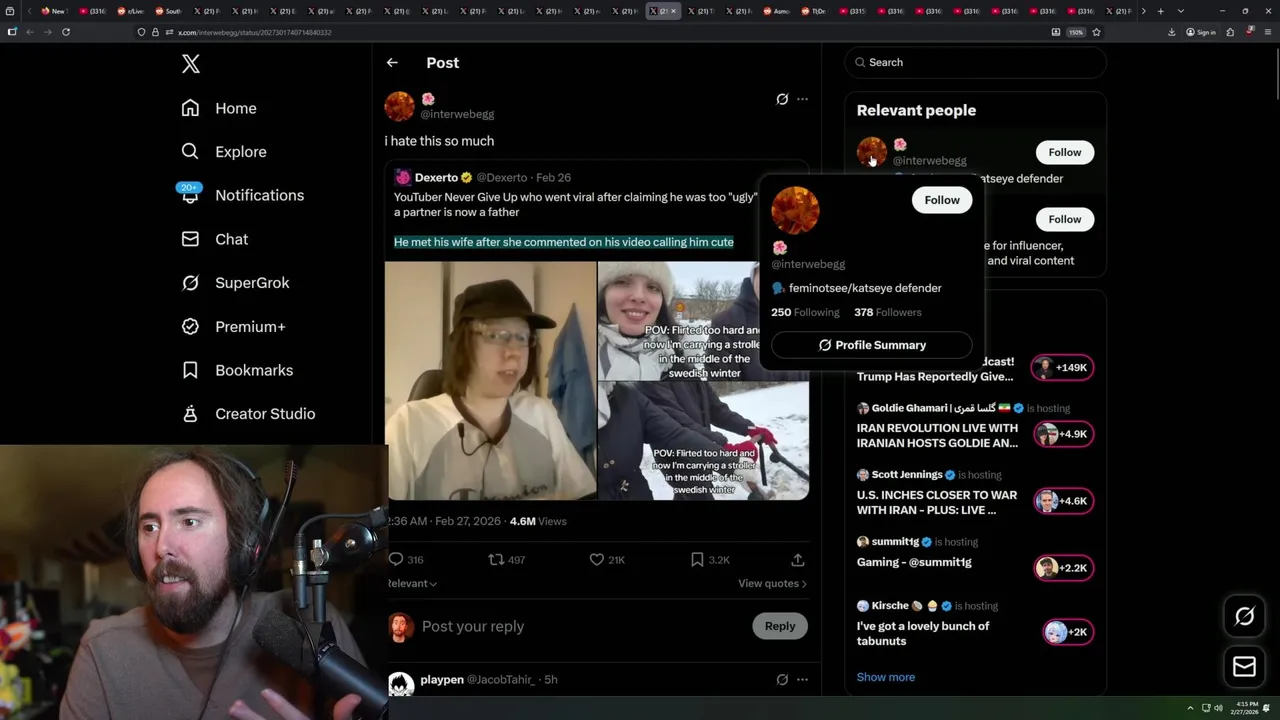Click the @interwebegg handle in hover card
This screenshot has width=1280, height=720.
pos(808,264)
